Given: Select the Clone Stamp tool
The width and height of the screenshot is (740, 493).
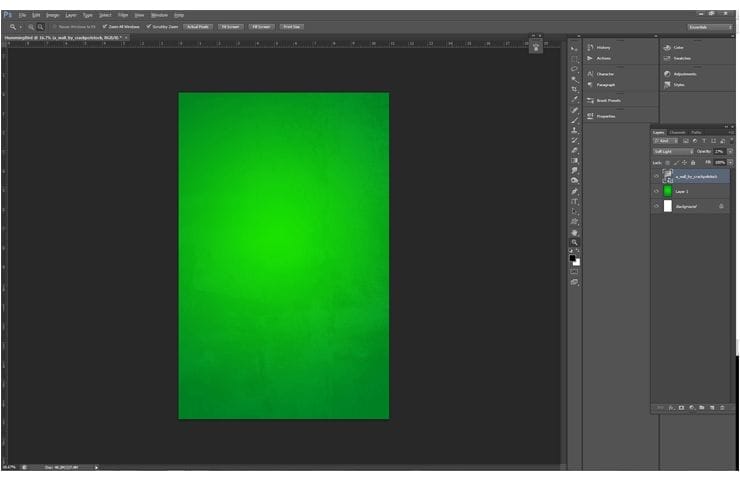Looking at the screenshot, I should [574, 130].
